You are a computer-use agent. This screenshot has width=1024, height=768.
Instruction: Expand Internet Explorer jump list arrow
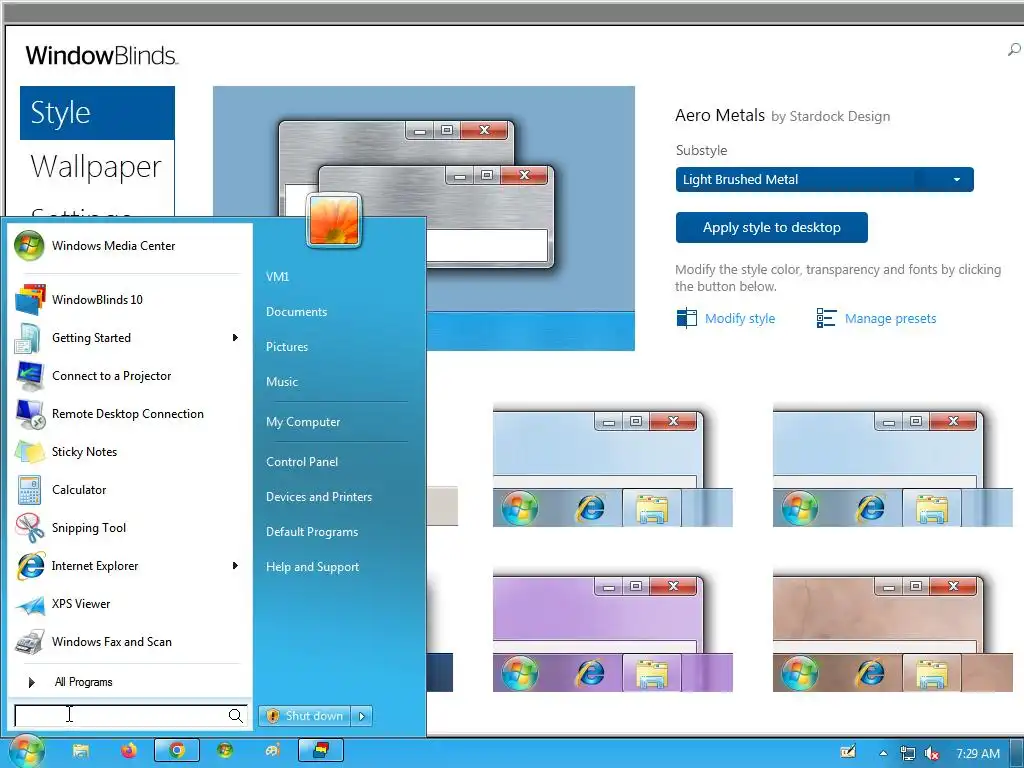pos(235,566)
